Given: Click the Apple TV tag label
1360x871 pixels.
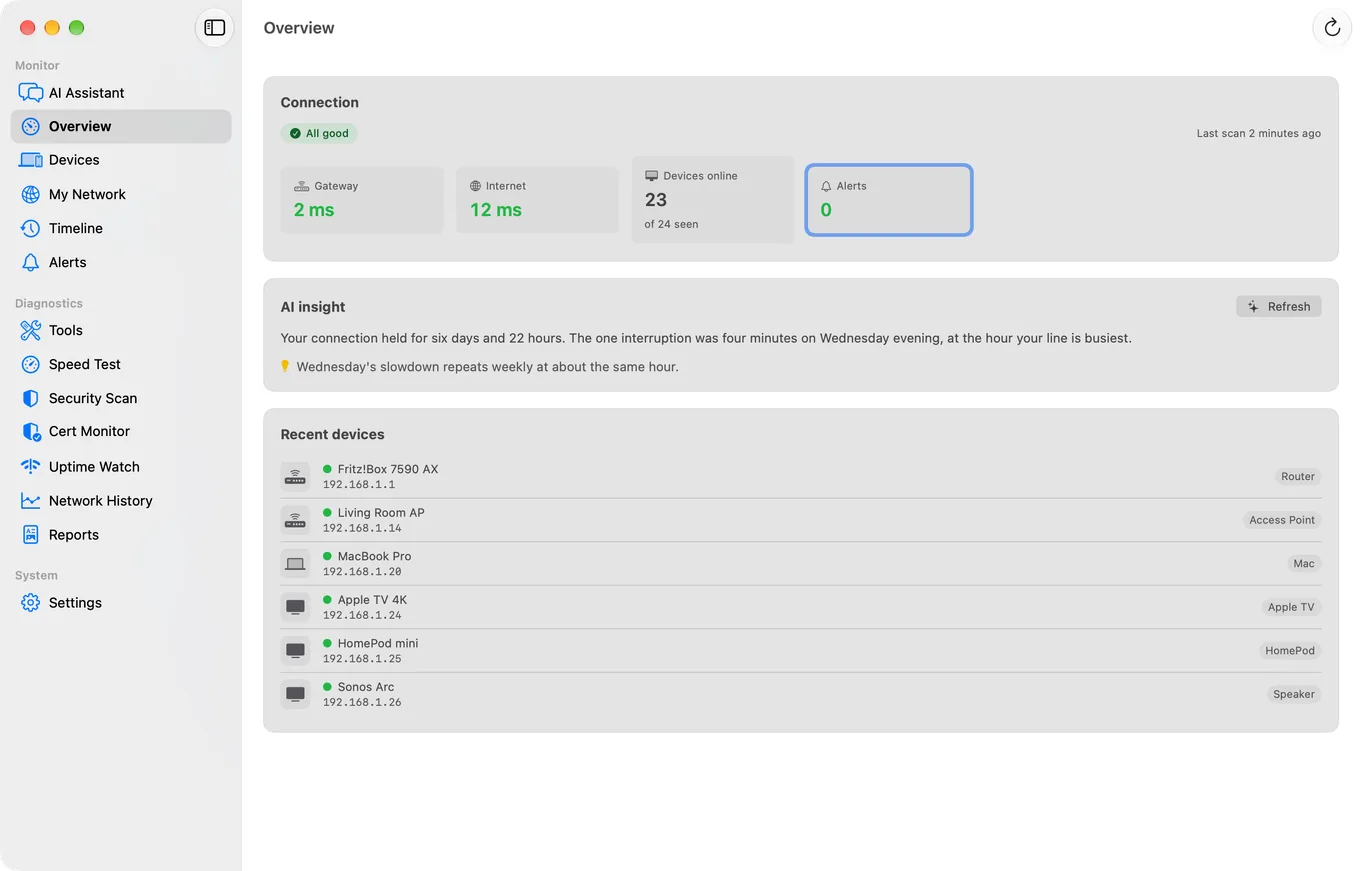Looking at the screenshot, I should (x=1291, y=607).
